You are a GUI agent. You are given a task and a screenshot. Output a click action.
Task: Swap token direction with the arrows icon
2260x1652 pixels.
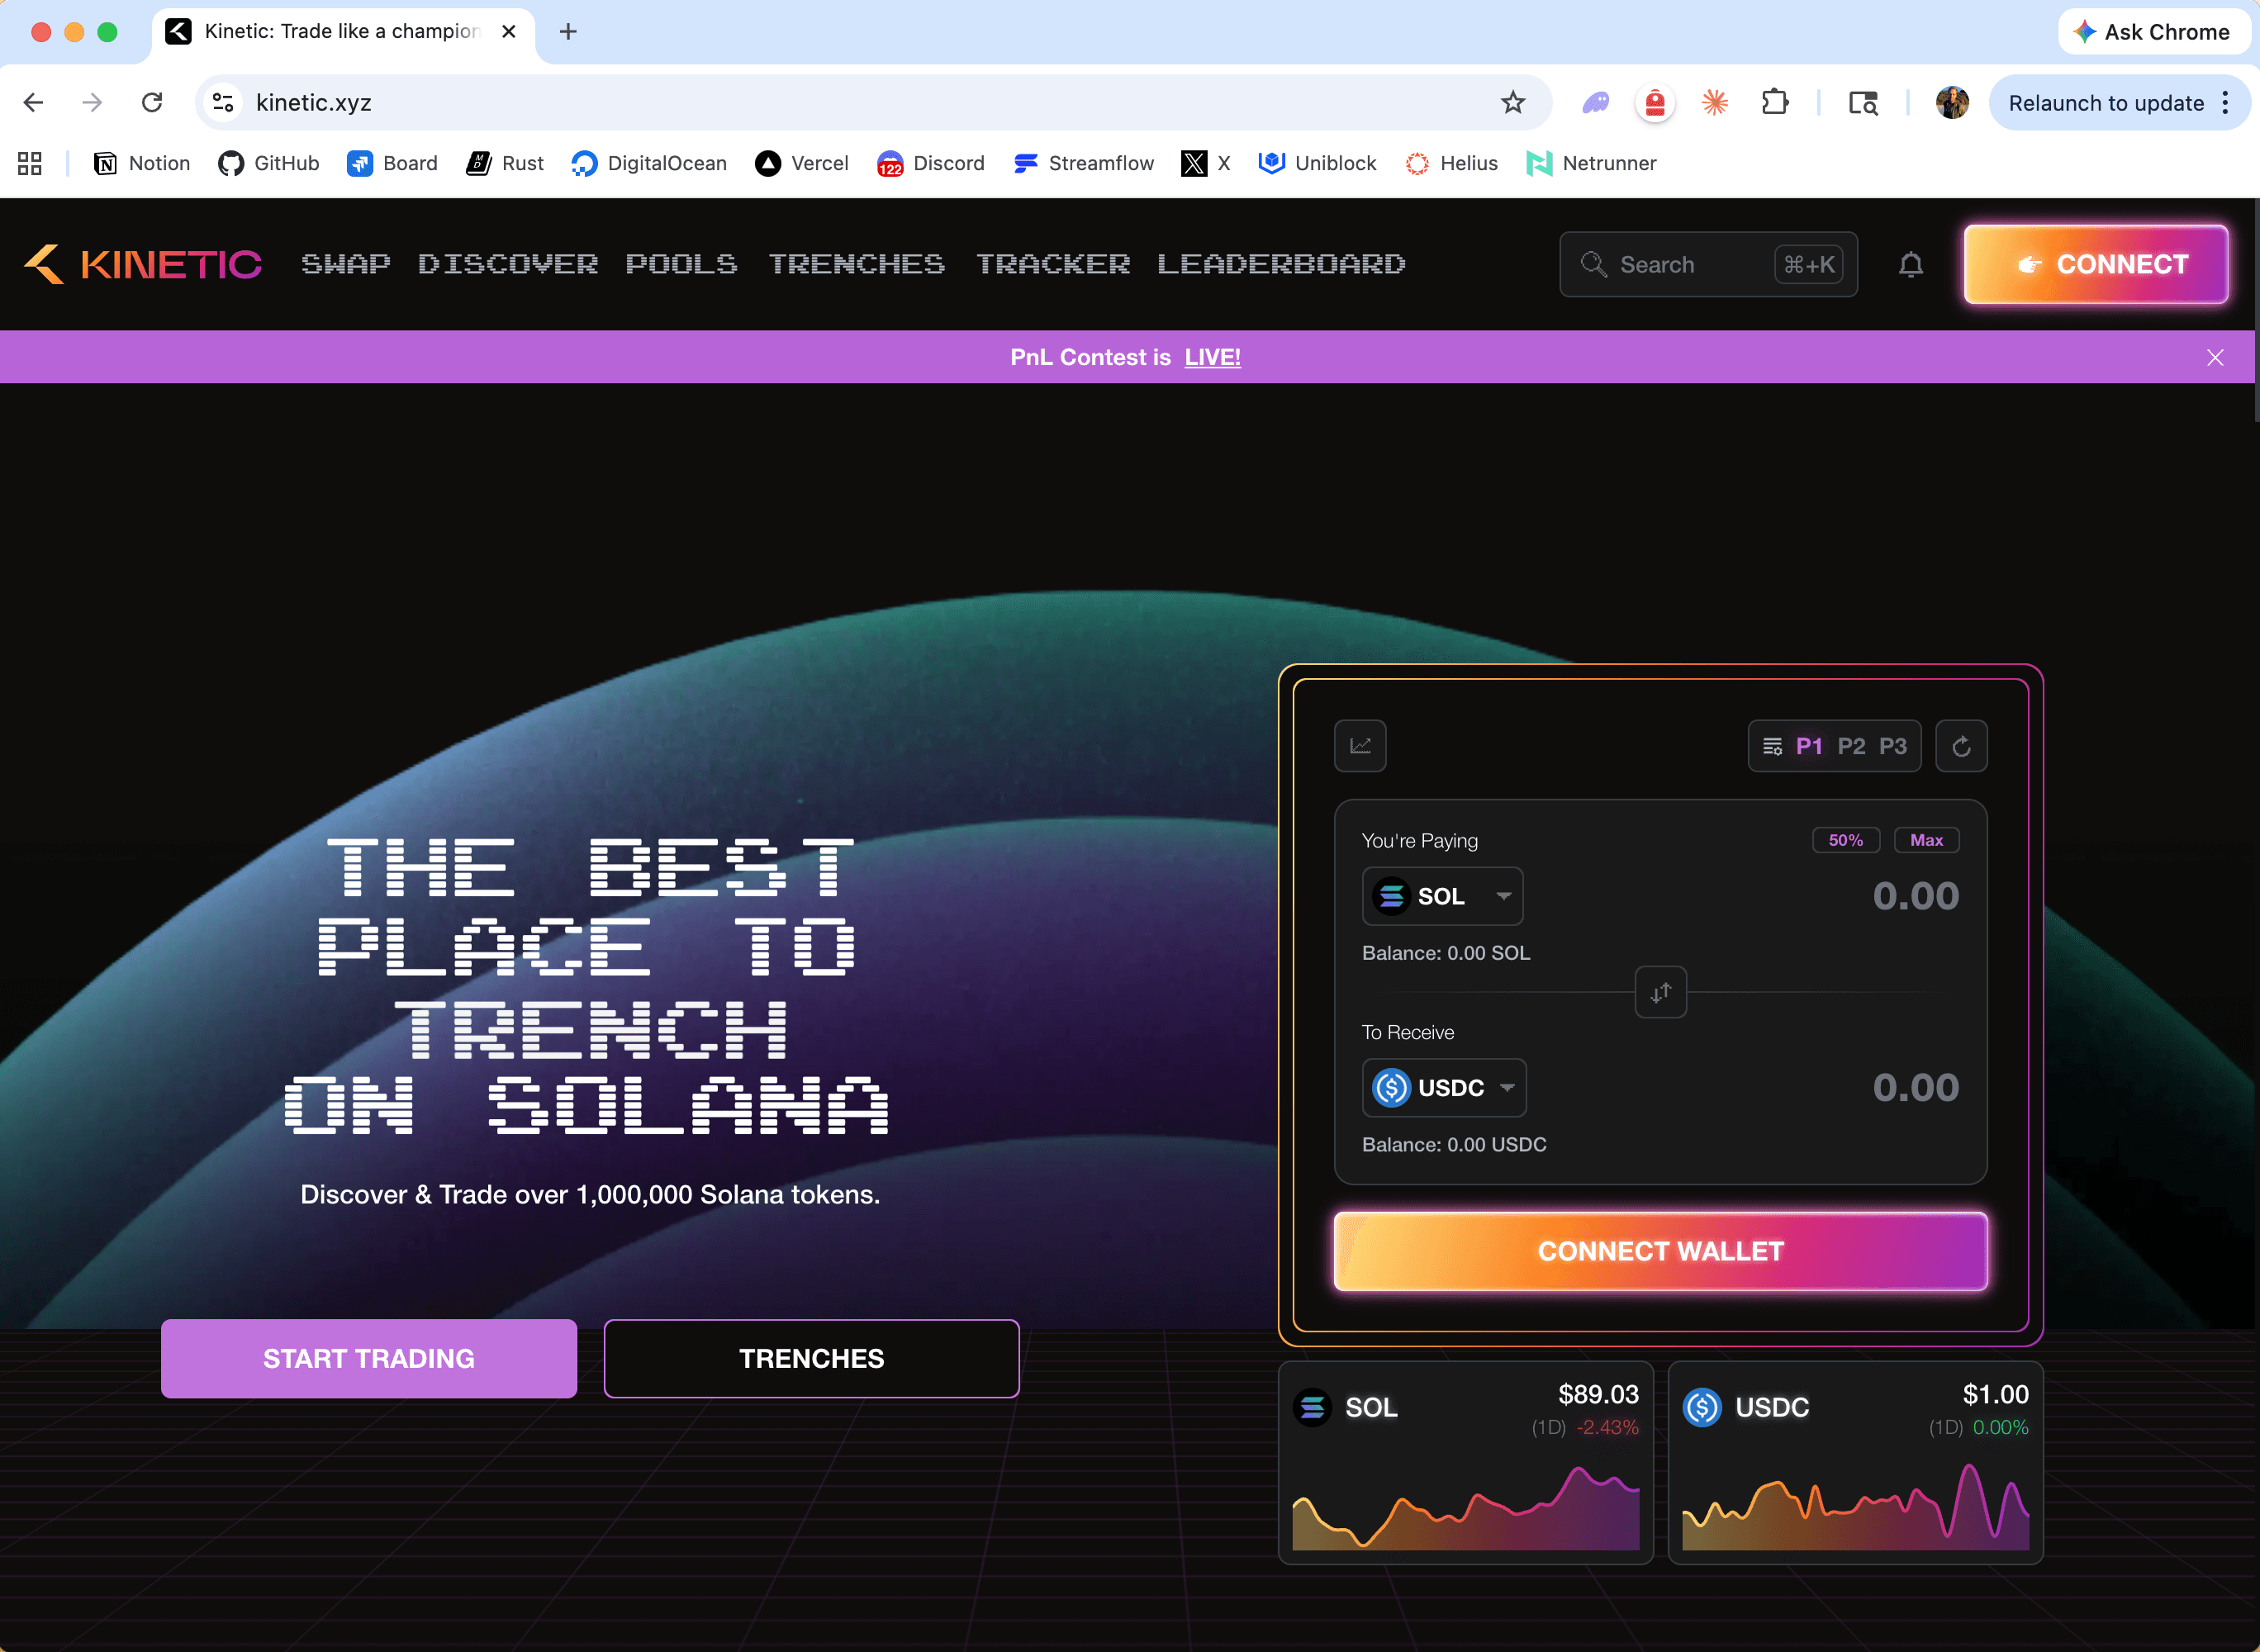coord(1660,993)
